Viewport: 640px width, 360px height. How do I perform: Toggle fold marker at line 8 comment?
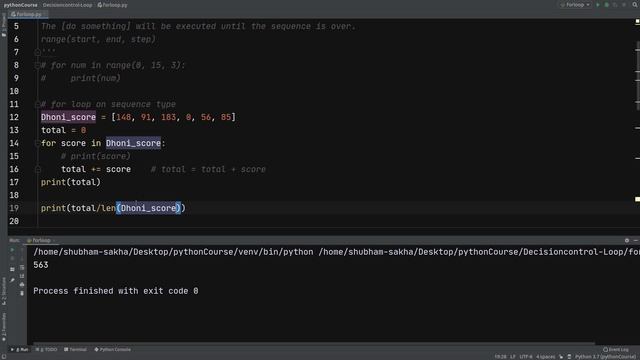point(38,65)
